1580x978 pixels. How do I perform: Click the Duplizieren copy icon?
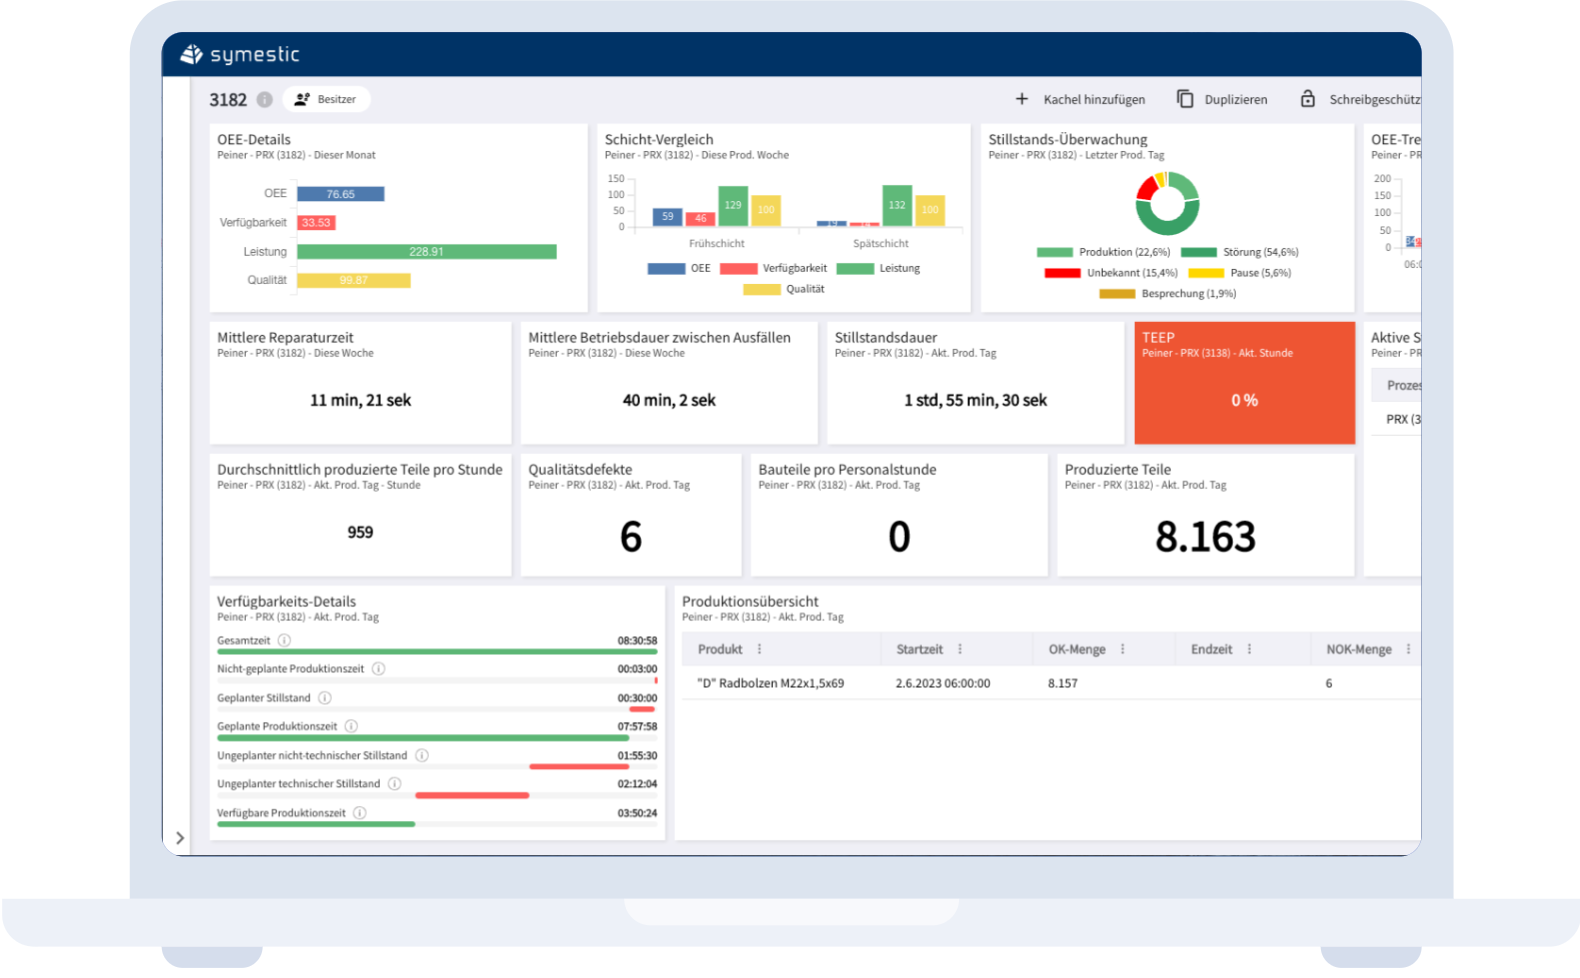[1185, 99]
